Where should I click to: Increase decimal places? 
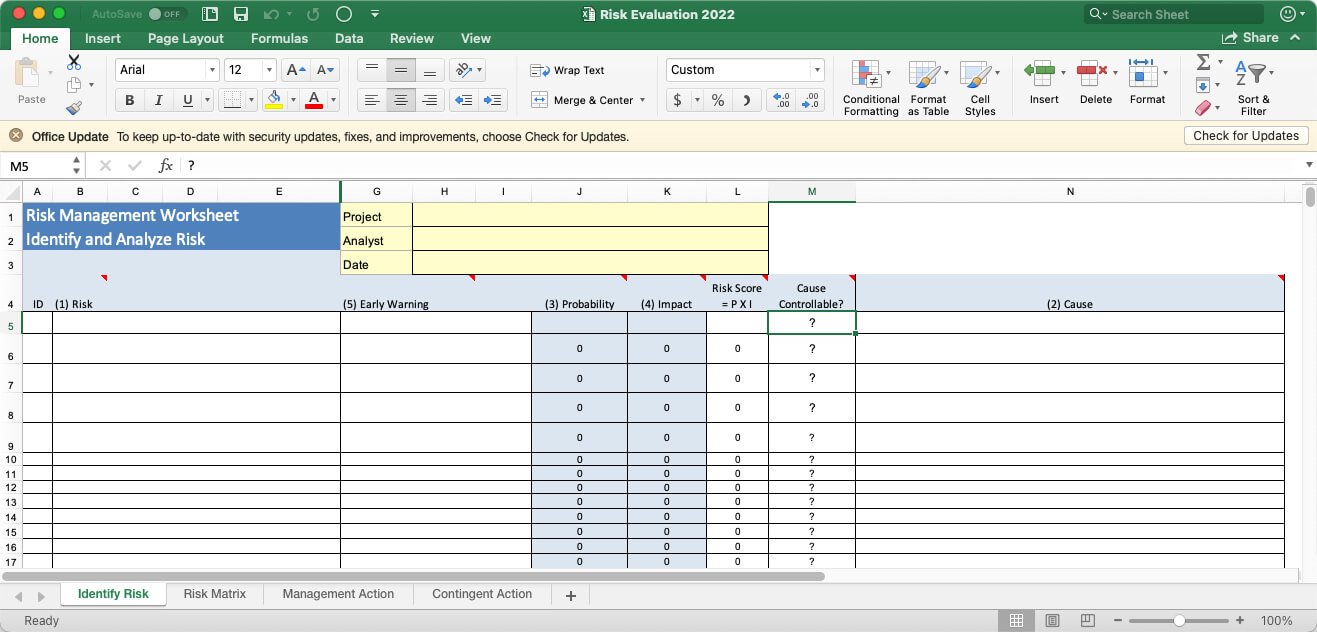(x=781, y=100)
